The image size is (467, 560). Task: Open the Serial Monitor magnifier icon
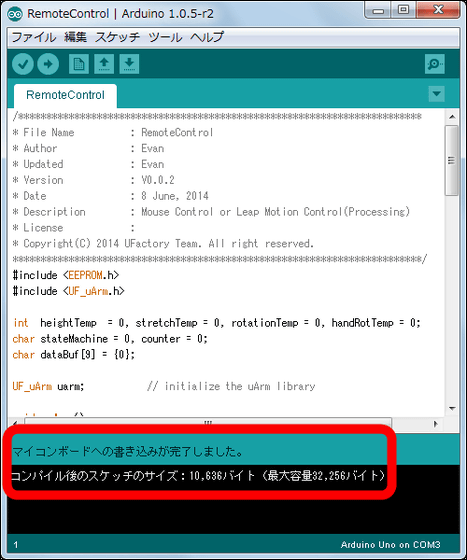(x=435, y=64)
